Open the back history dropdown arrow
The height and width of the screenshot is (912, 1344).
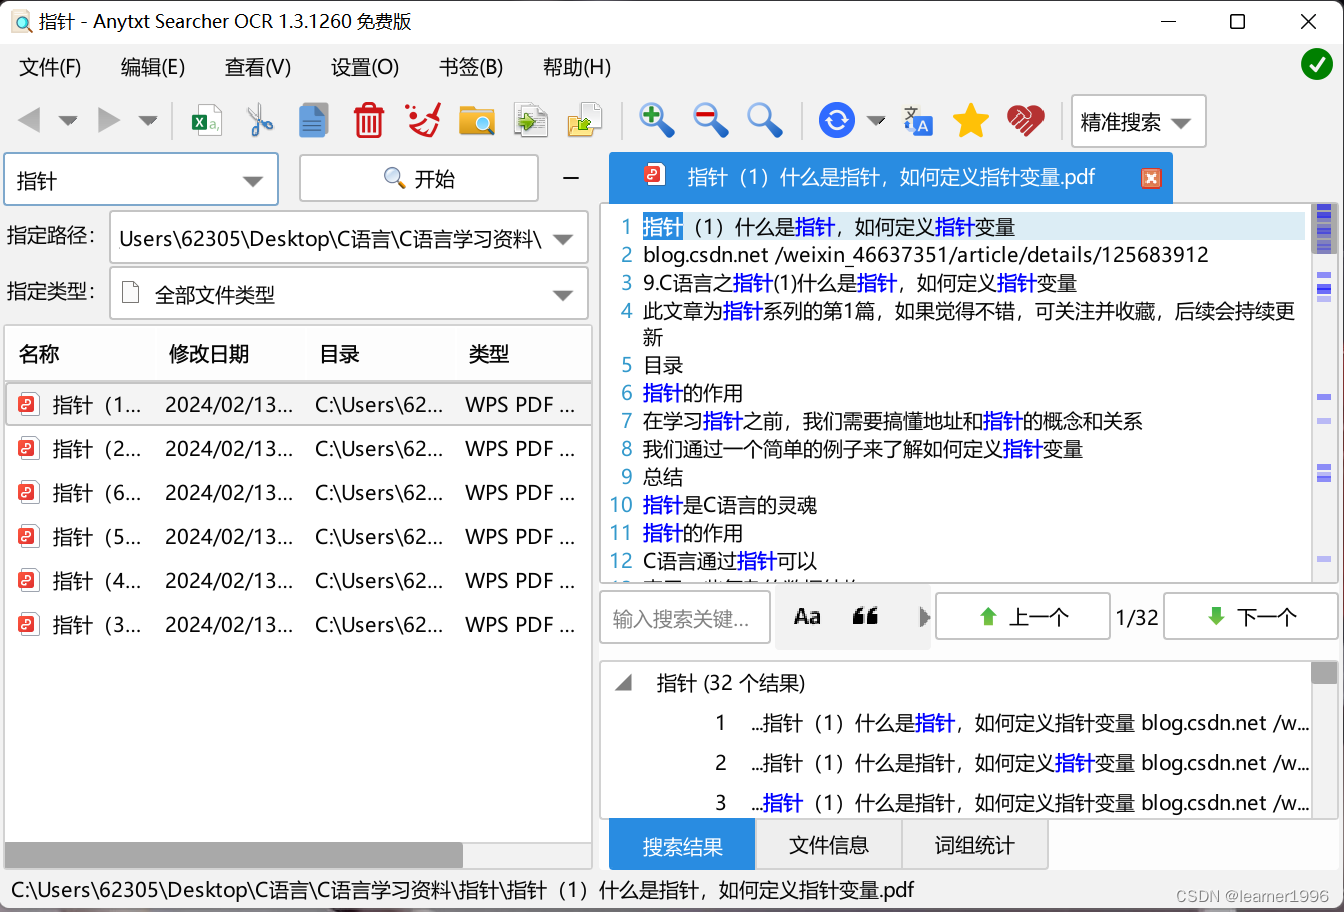68,121
